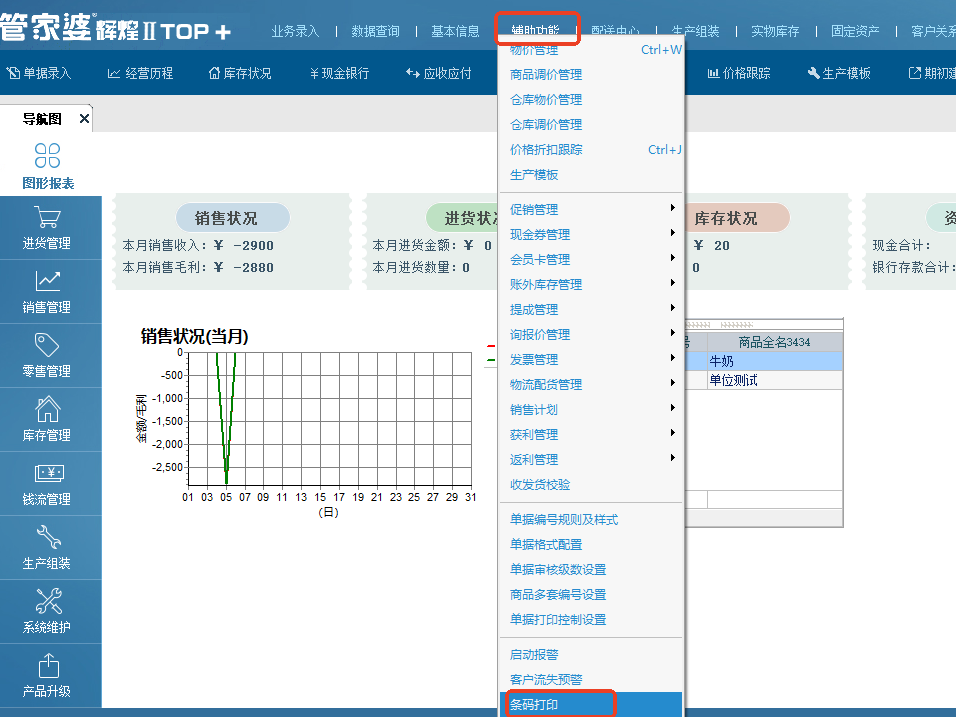Close the 导航图 tab
The width and height of the screenshot is (956, 717).
[x=84, y=119]
